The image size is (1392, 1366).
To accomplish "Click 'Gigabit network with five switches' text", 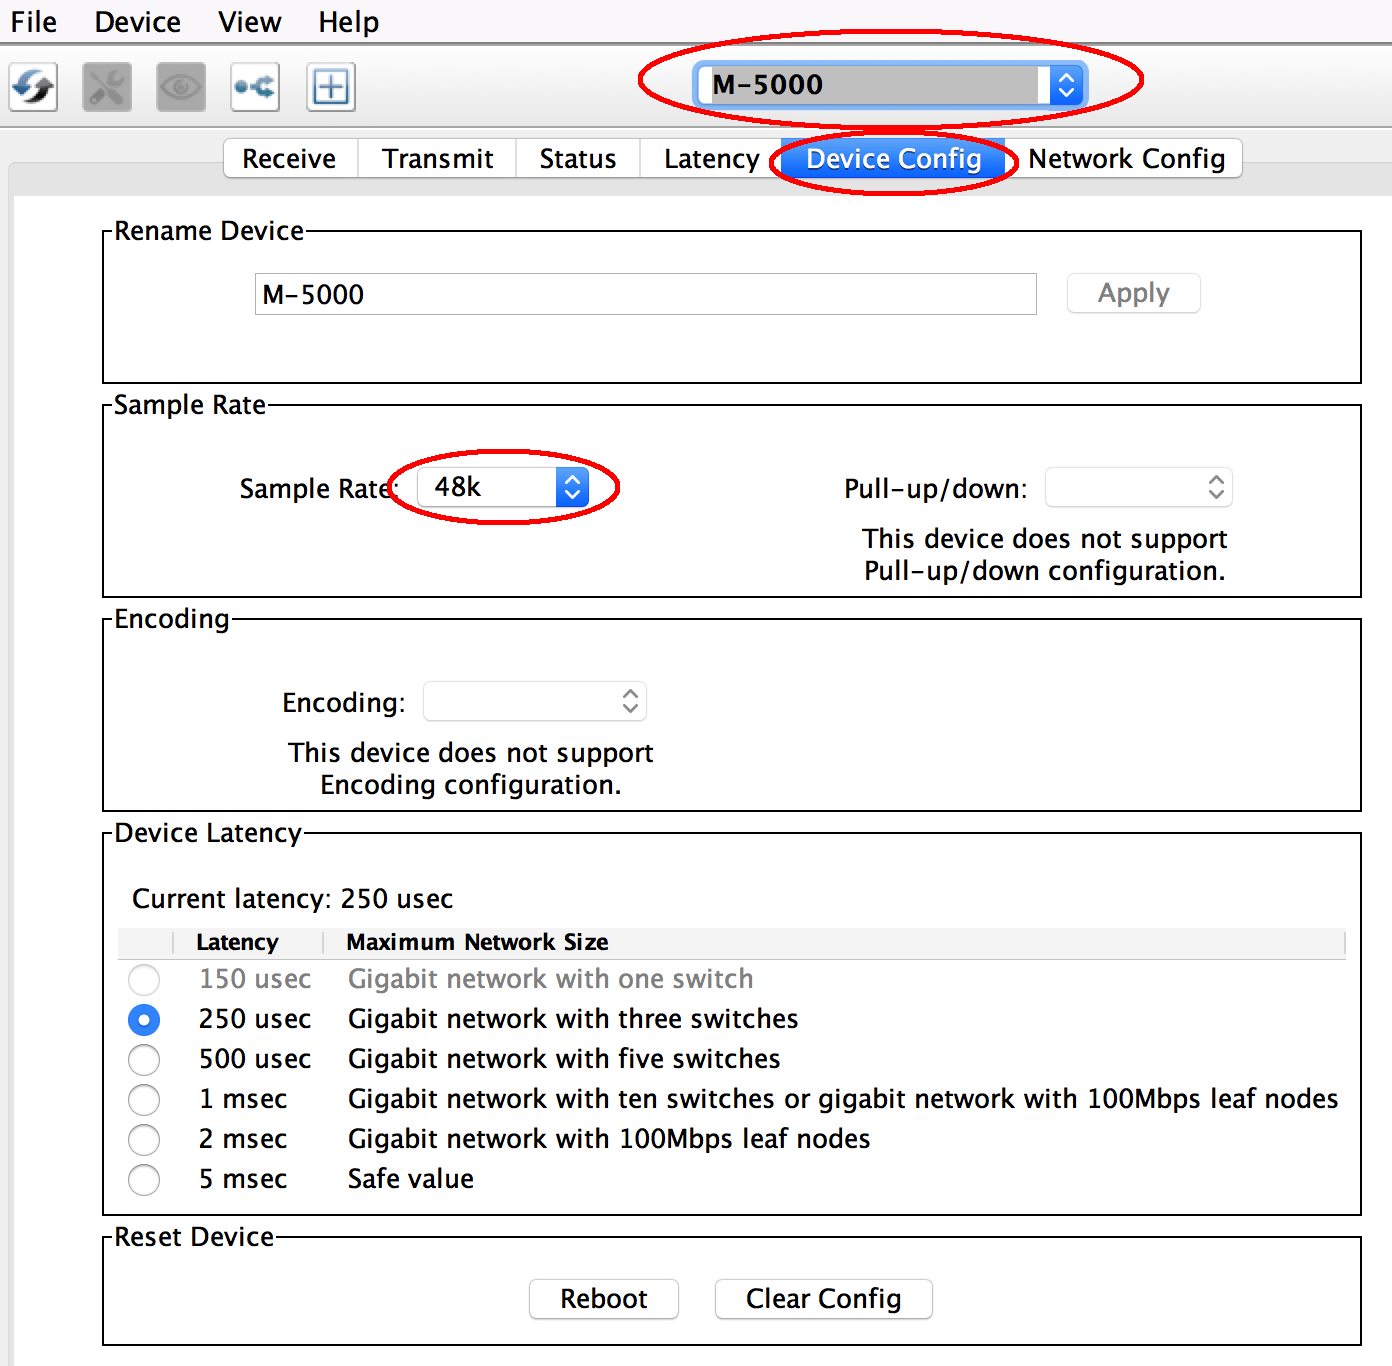I will [x=564, y=1059].
